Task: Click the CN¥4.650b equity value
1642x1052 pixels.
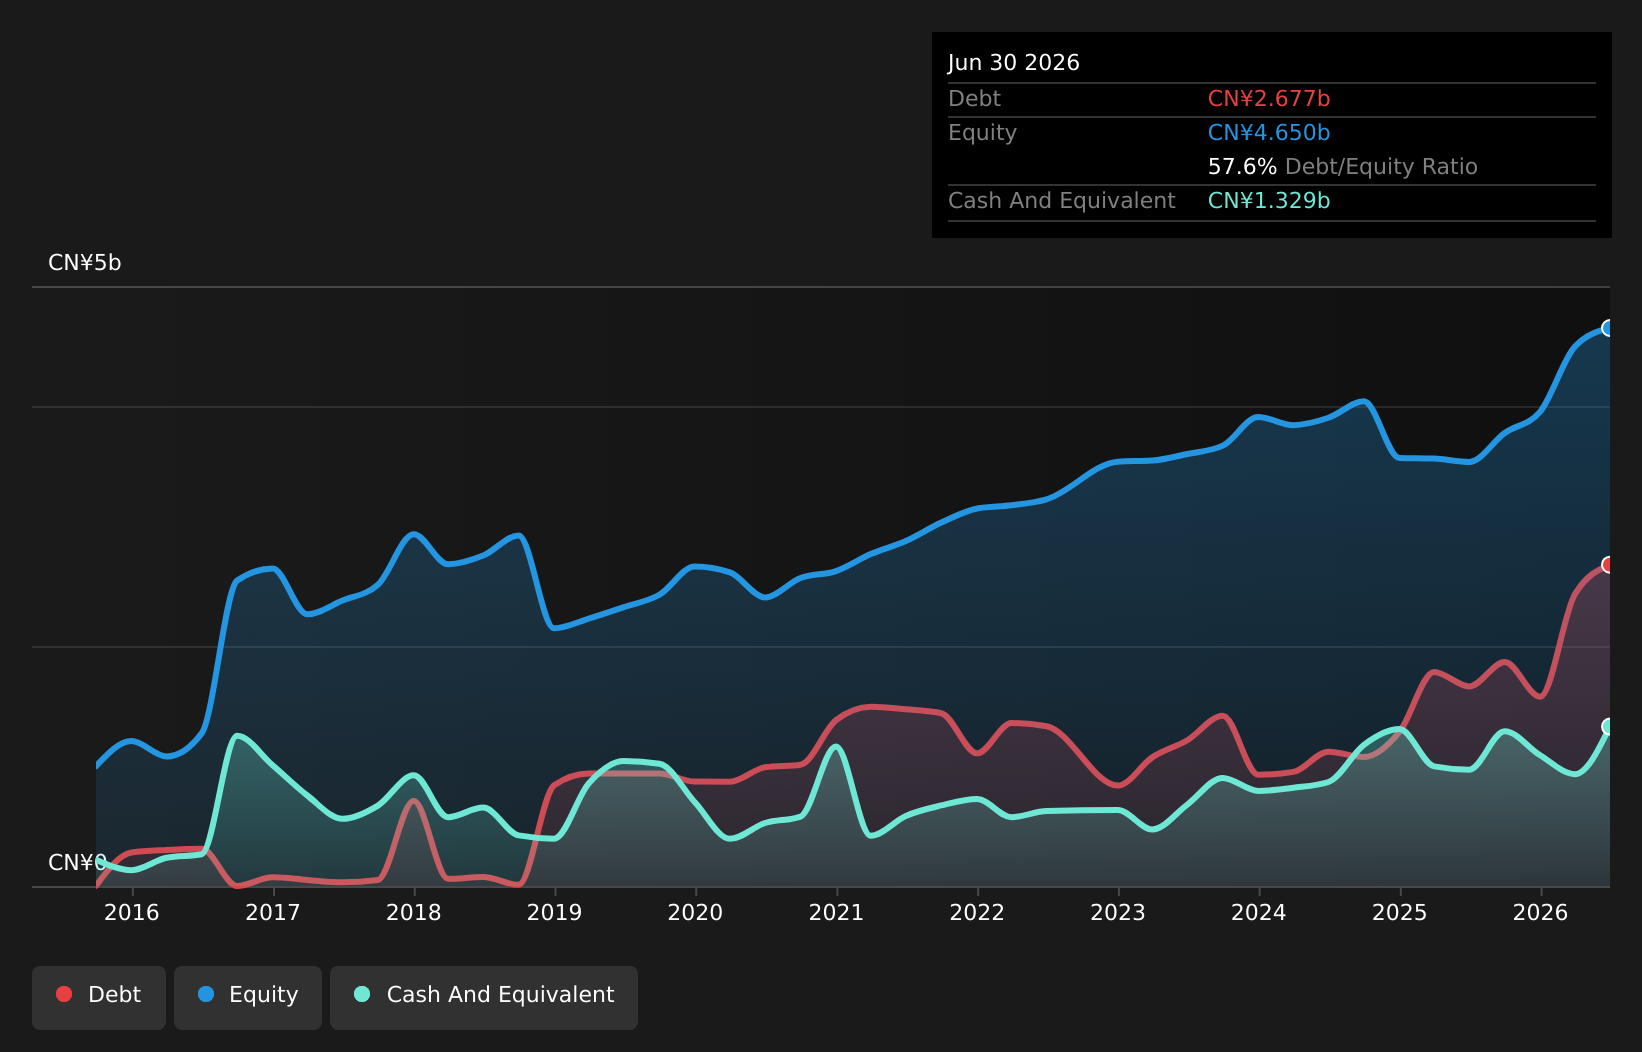Action: coord(1269,133)
